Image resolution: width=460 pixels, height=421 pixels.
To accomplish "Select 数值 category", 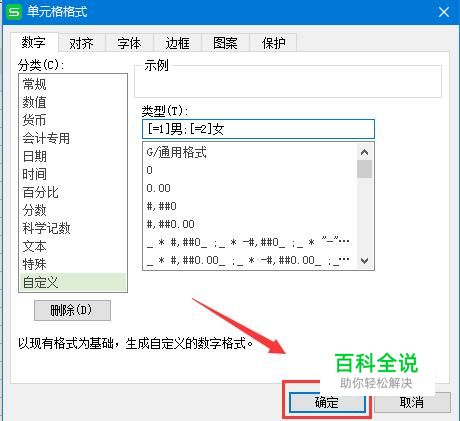I will click(x=73, y=102).
